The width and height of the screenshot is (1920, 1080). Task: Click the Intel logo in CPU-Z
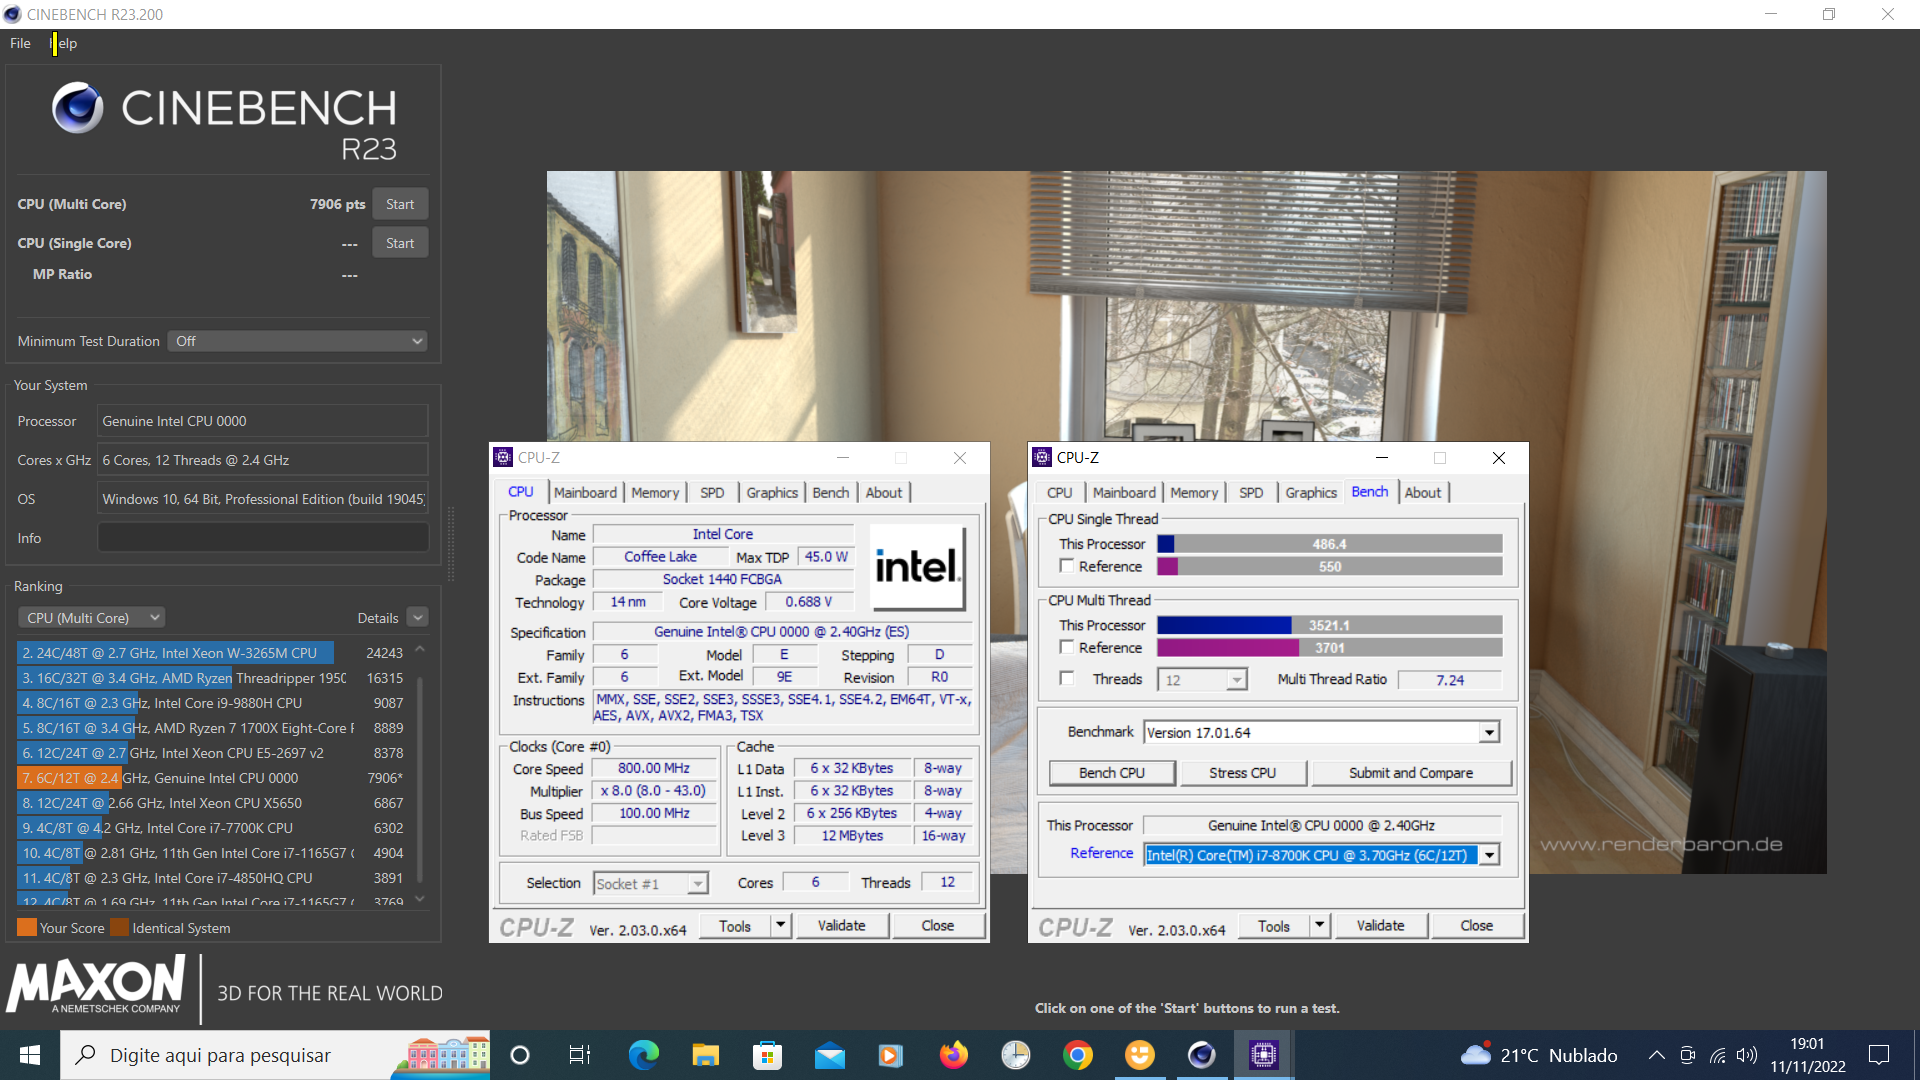(918, 567)
